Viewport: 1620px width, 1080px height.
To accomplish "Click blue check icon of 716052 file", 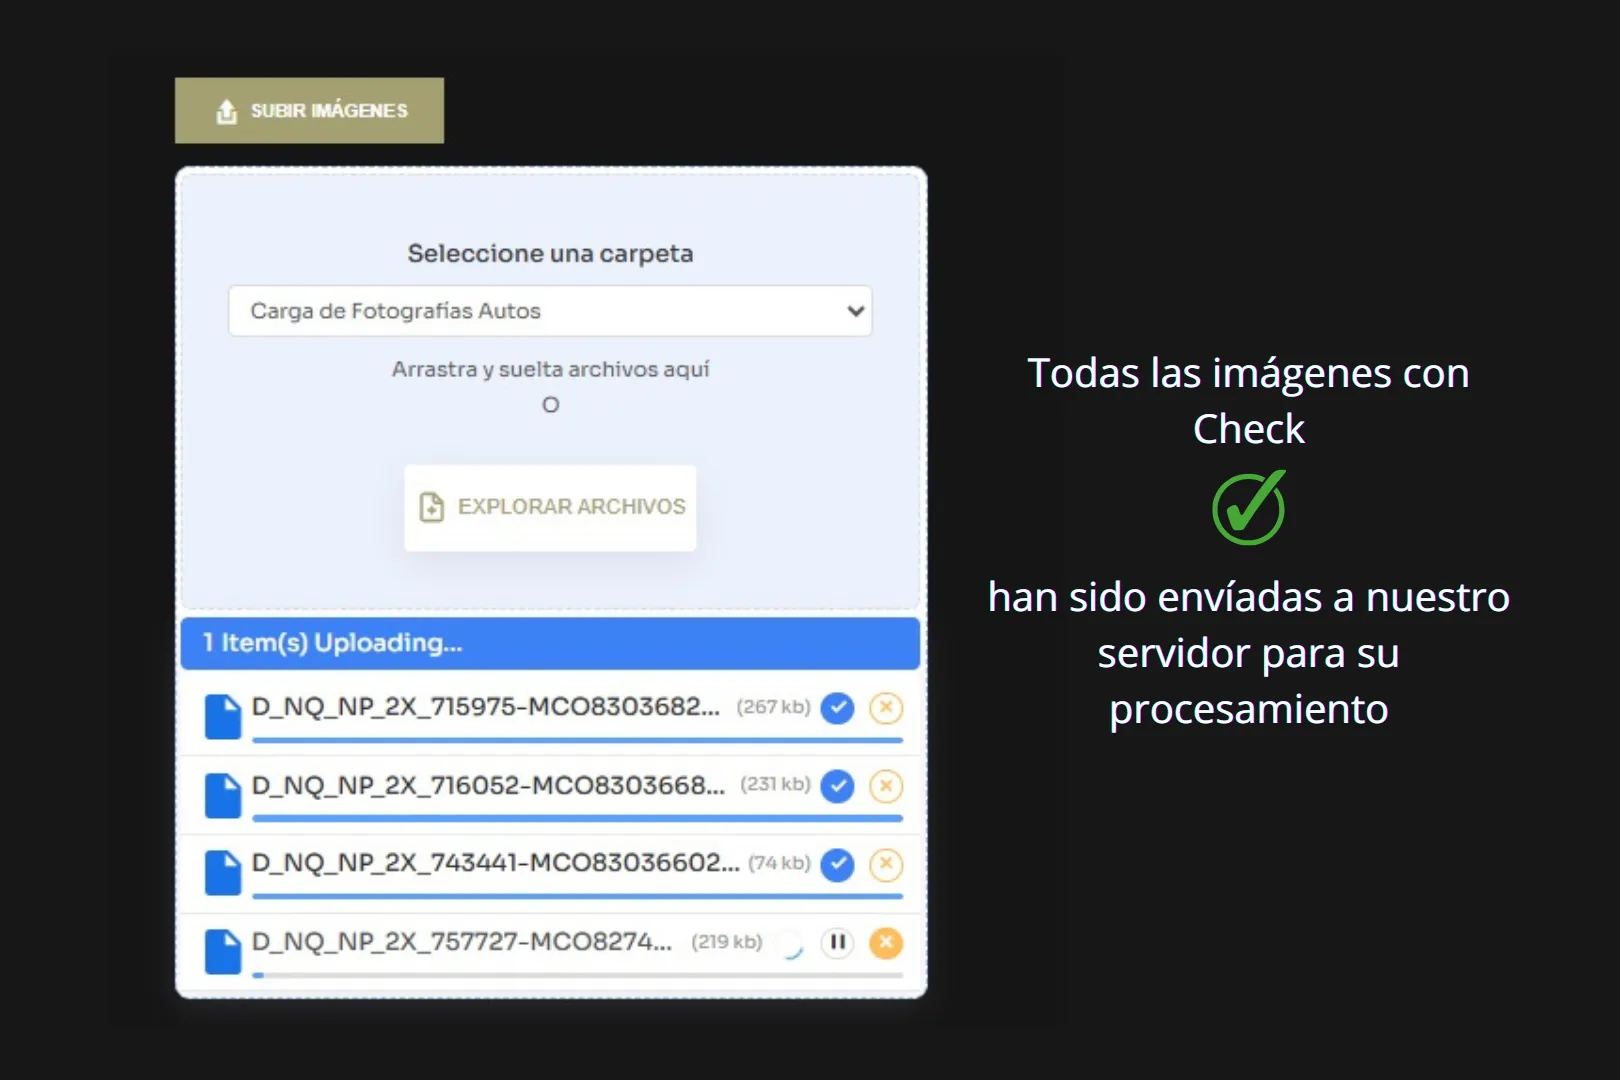I will tap(837, 786).
